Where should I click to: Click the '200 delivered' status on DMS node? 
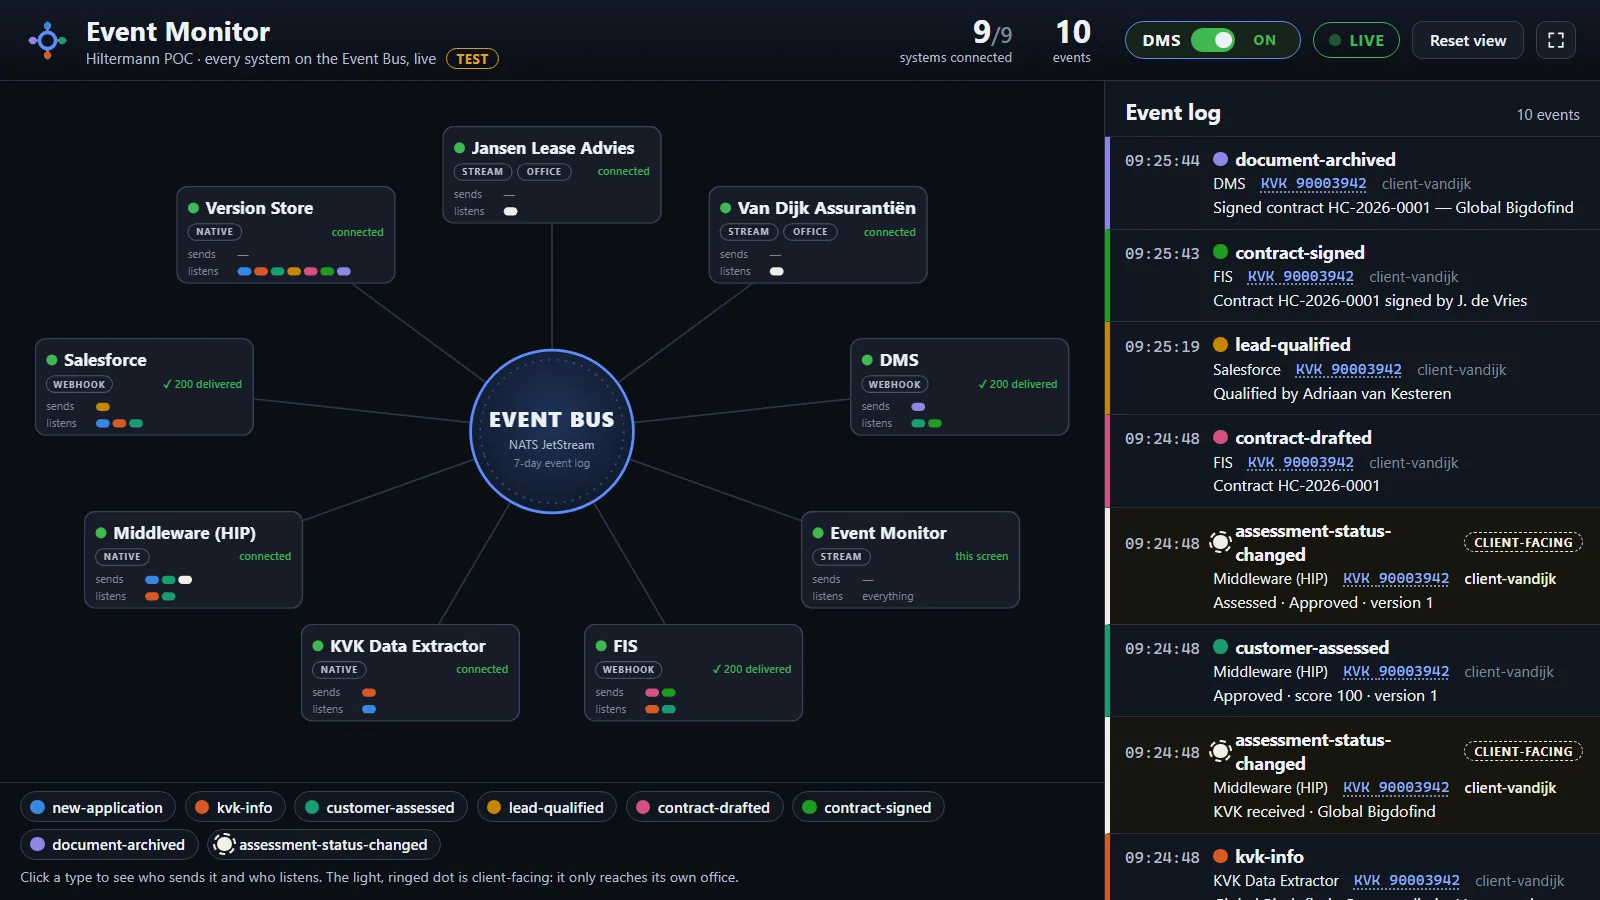coord(1017,385)
